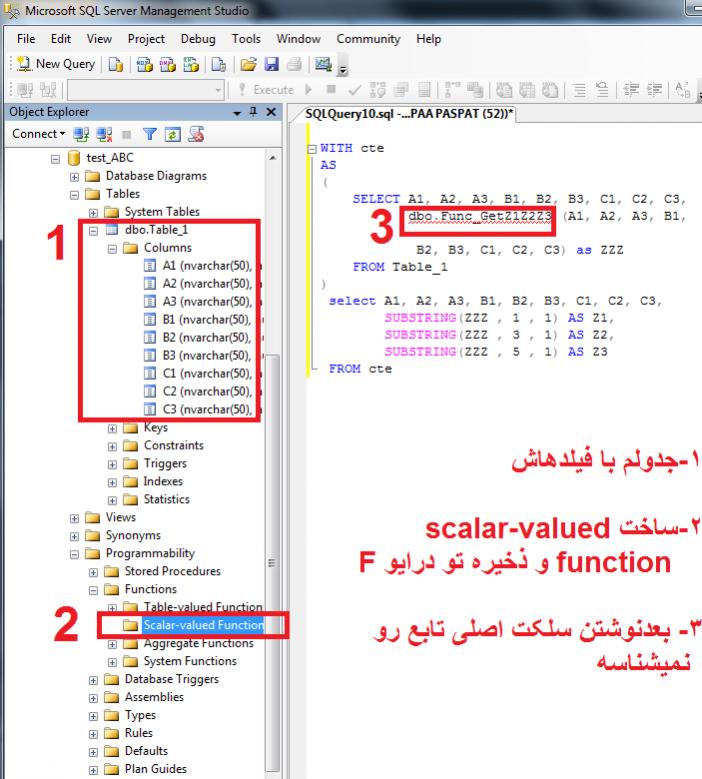Collapse the Columns folder

coord(112,248)
